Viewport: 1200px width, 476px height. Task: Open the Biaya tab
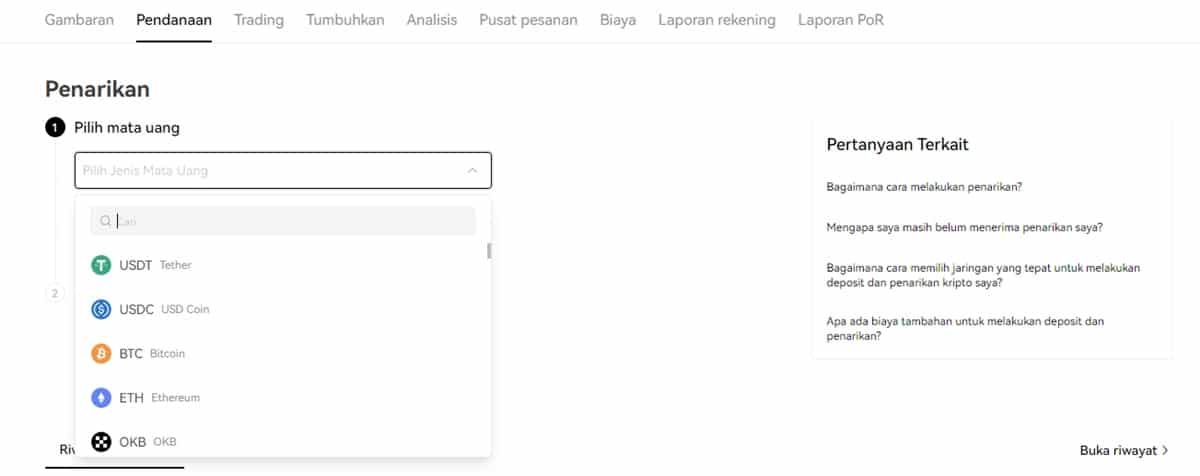(618, 20)
